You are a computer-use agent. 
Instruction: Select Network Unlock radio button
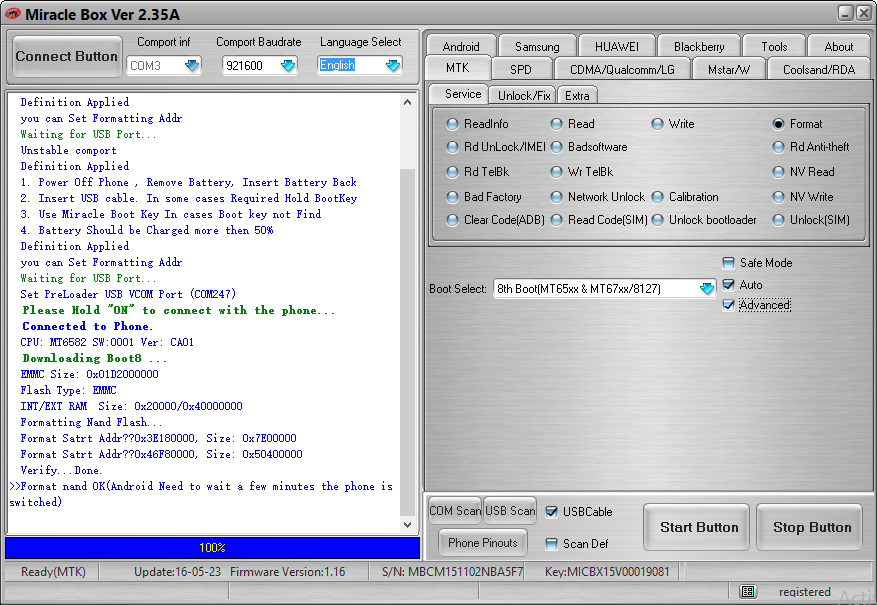click(x=557, y=197)
